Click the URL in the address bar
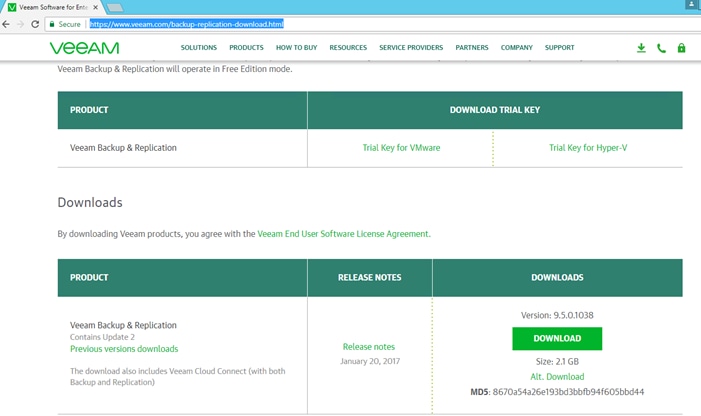701x416 pixels. click(x=186, y=24)
